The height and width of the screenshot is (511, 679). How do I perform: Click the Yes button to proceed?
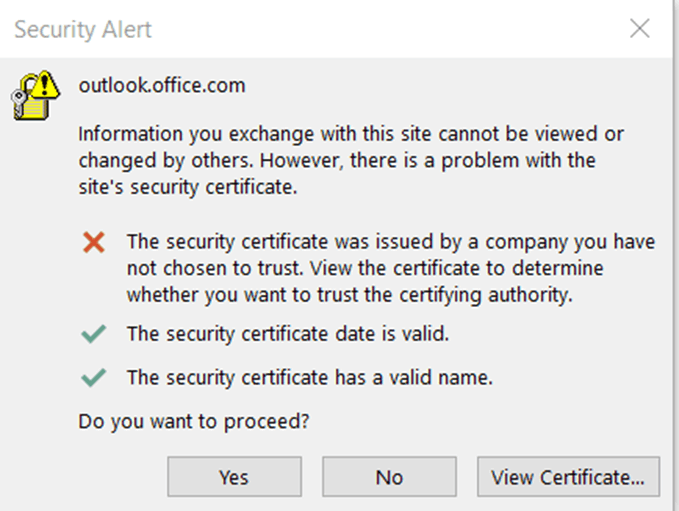coord(233,477)
